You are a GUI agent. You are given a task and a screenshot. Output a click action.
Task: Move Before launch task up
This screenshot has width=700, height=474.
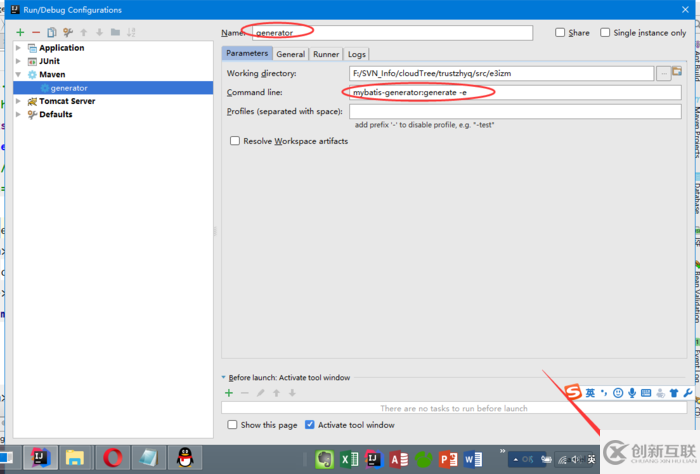[276, 393]
